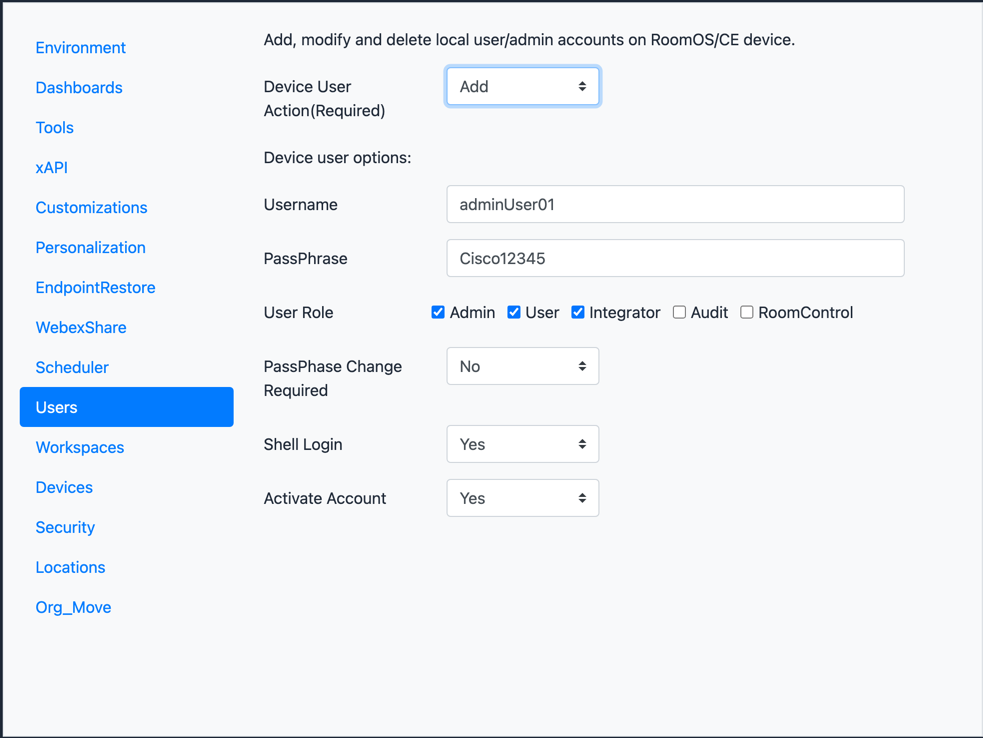The image size is (983, 738).
Task: Open the Device User Action dropdown
Action: [522, 87]
